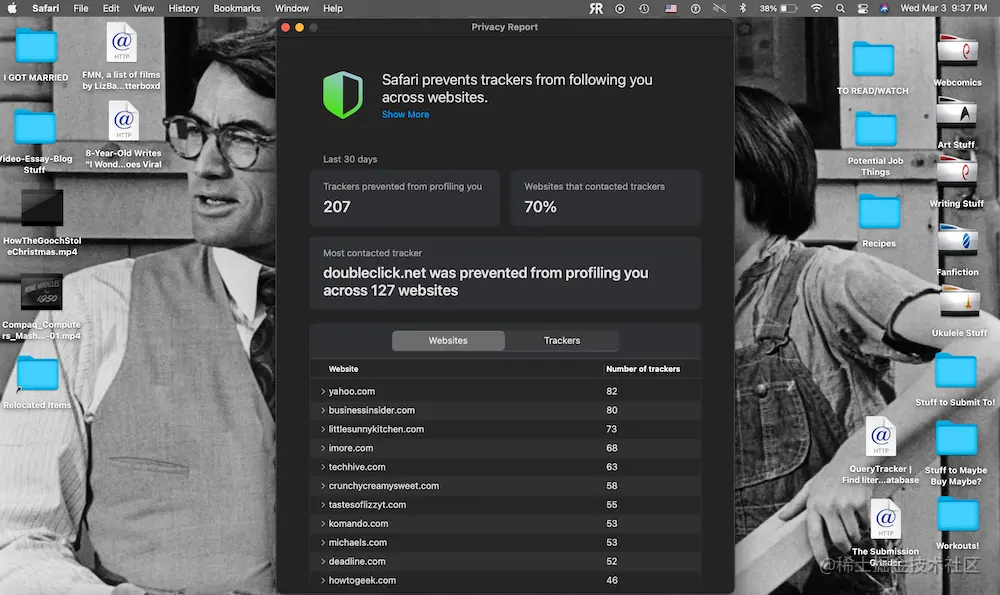
Task: Switch to the Trackers tab
Action: [x=562, y=341]
